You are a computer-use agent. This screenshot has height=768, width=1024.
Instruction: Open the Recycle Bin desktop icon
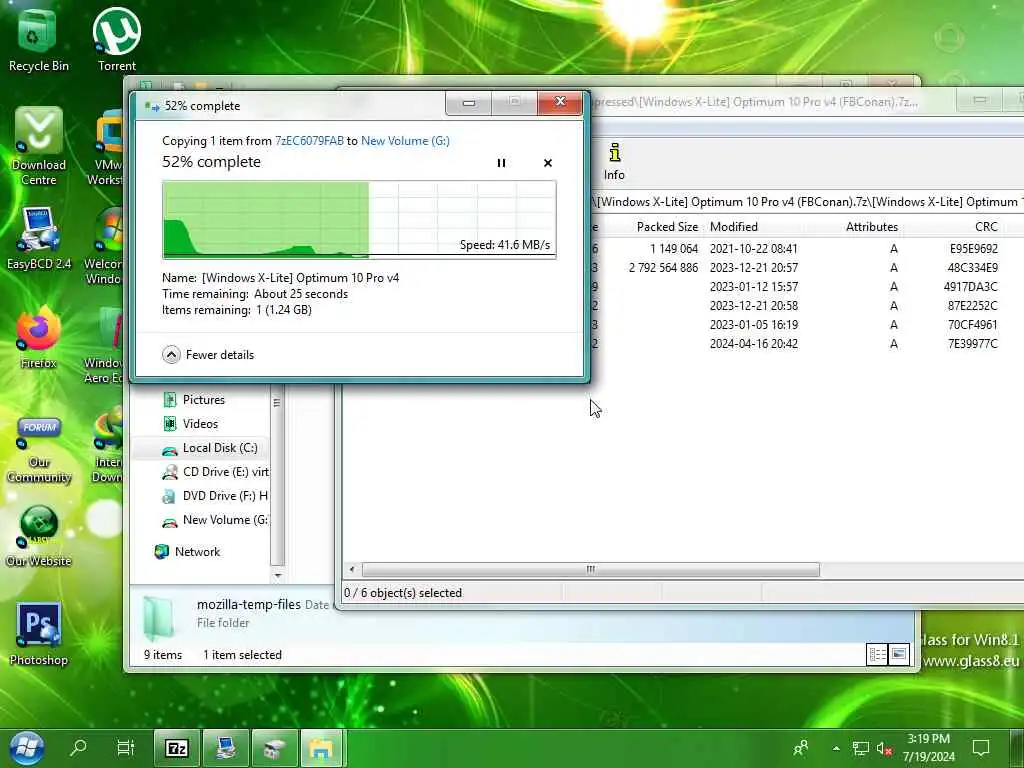coord(38,39)
